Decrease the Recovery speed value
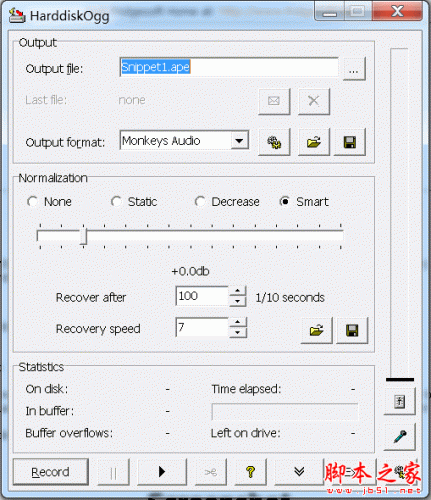The height and width of the screenshot is (500, 431). (x=237, y=333)
